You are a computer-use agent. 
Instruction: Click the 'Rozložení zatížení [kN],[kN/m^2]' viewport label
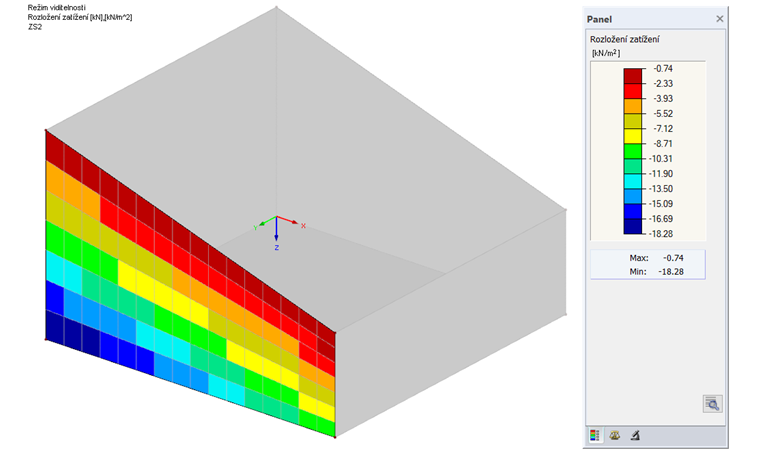point(80,17)
